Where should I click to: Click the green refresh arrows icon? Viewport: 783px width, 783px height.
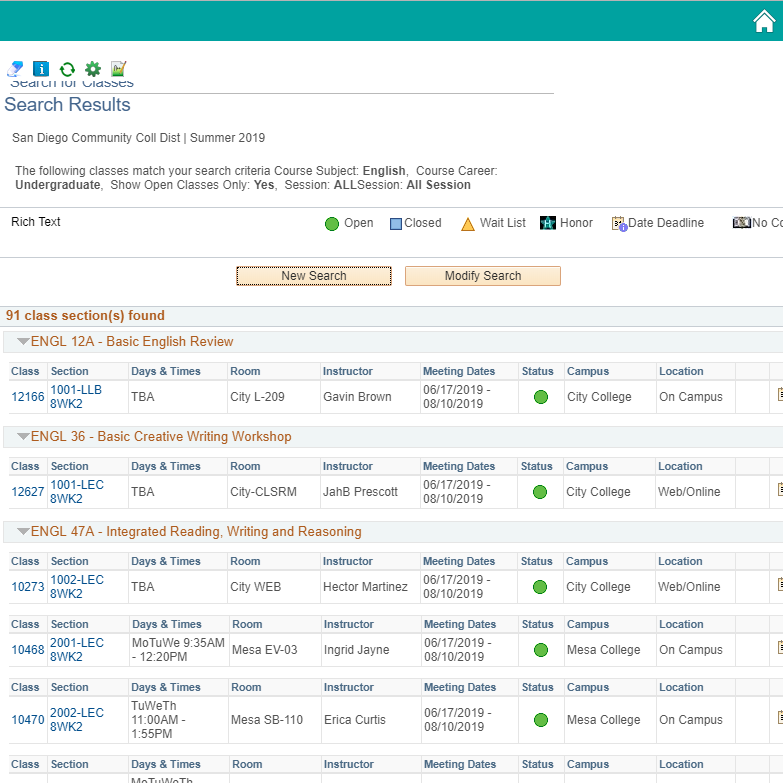67,69
